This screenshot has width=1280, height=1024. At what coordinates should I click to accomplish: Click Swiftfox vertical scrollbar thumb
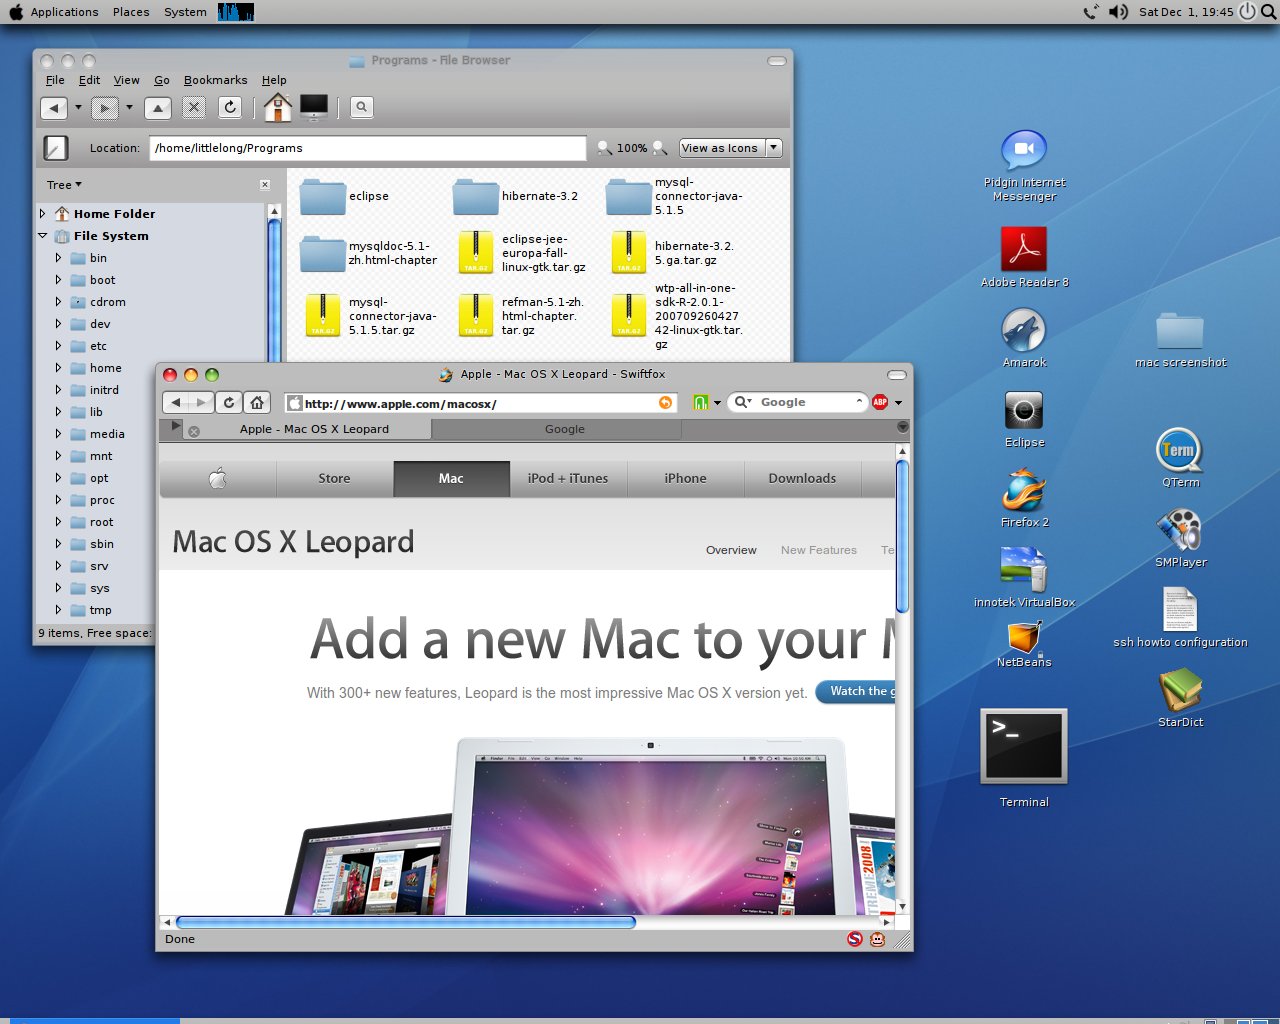pyautogui.click(x=902, y=536)
